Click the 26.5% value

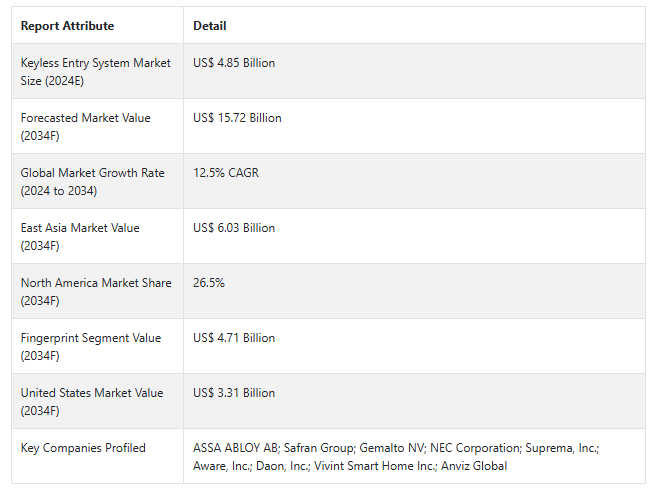pyautogui.click(x=209, y=283)
